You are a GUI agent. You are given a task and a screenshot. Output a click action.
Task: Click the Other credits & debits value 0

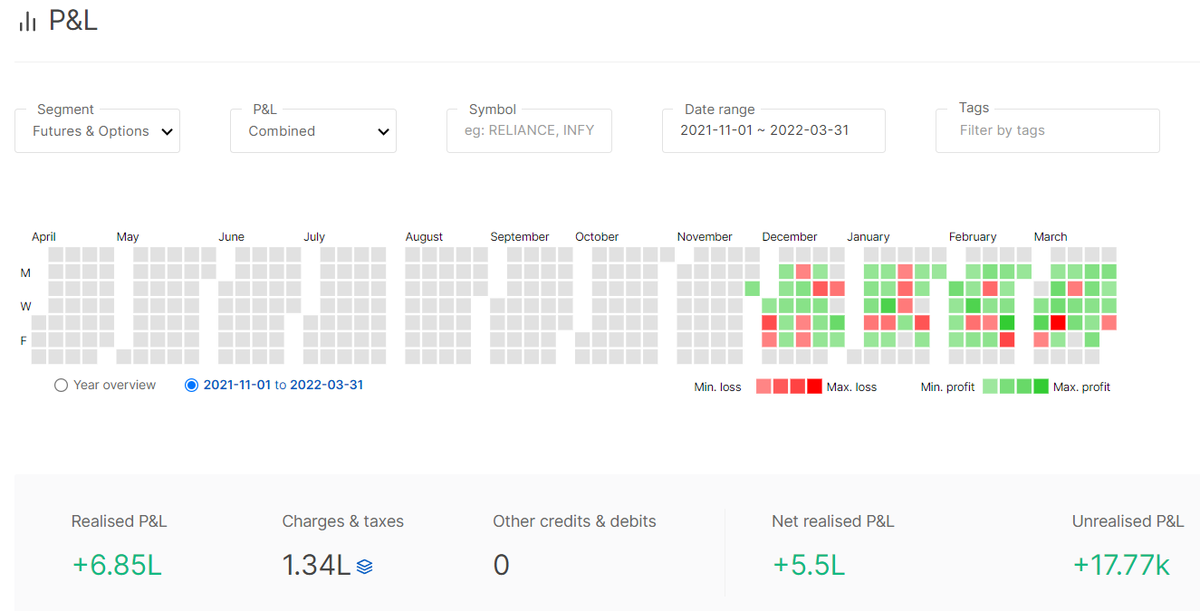click(x=501, y=565)
